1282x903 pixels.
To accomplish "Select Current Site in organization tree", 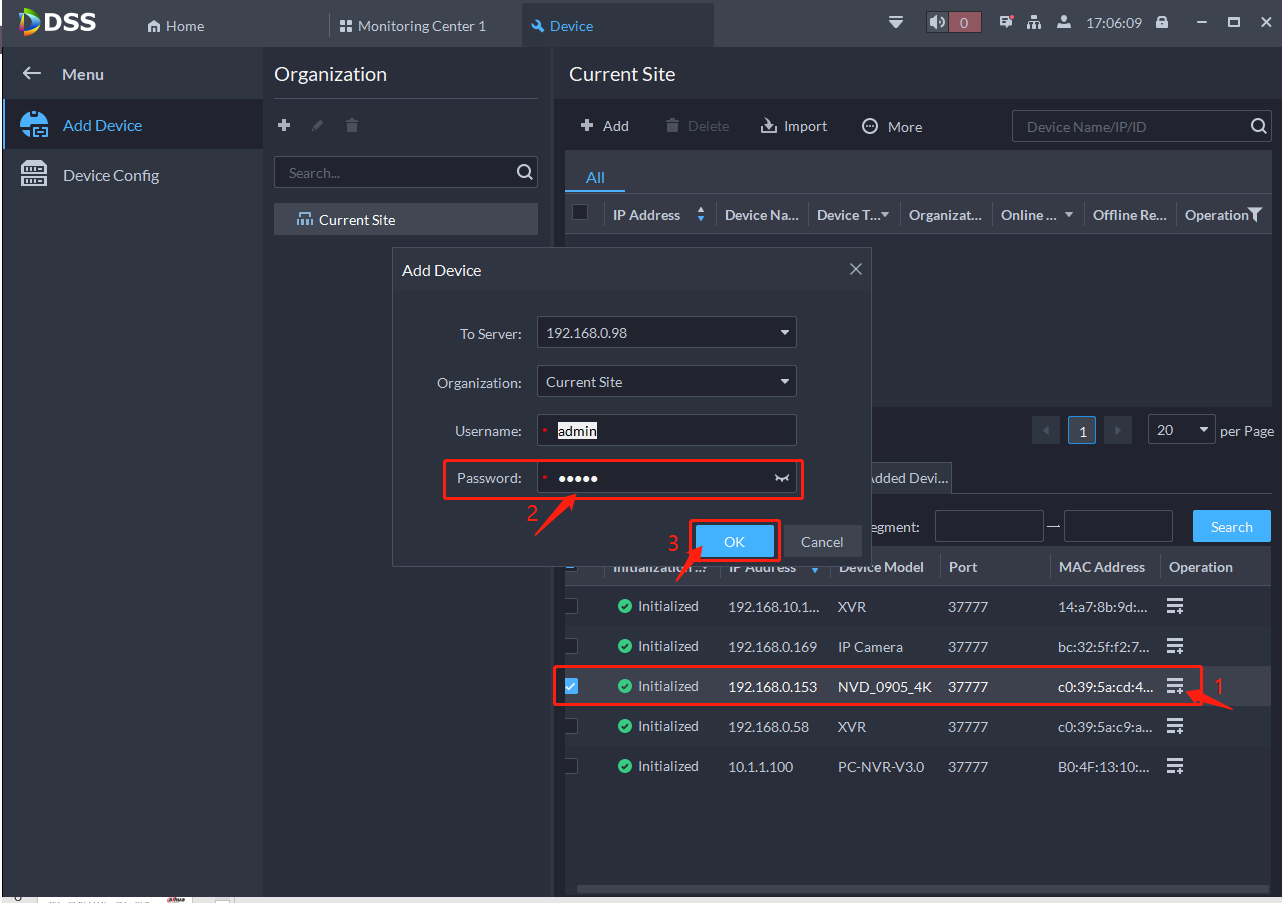I will pos(406,220).
